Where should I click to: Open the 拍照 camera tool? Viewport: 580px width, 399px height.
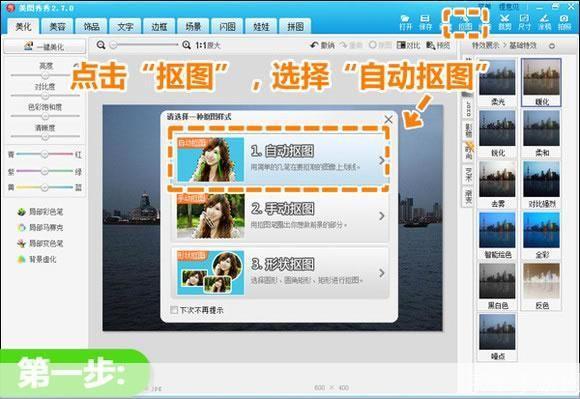tap(564, 22)
